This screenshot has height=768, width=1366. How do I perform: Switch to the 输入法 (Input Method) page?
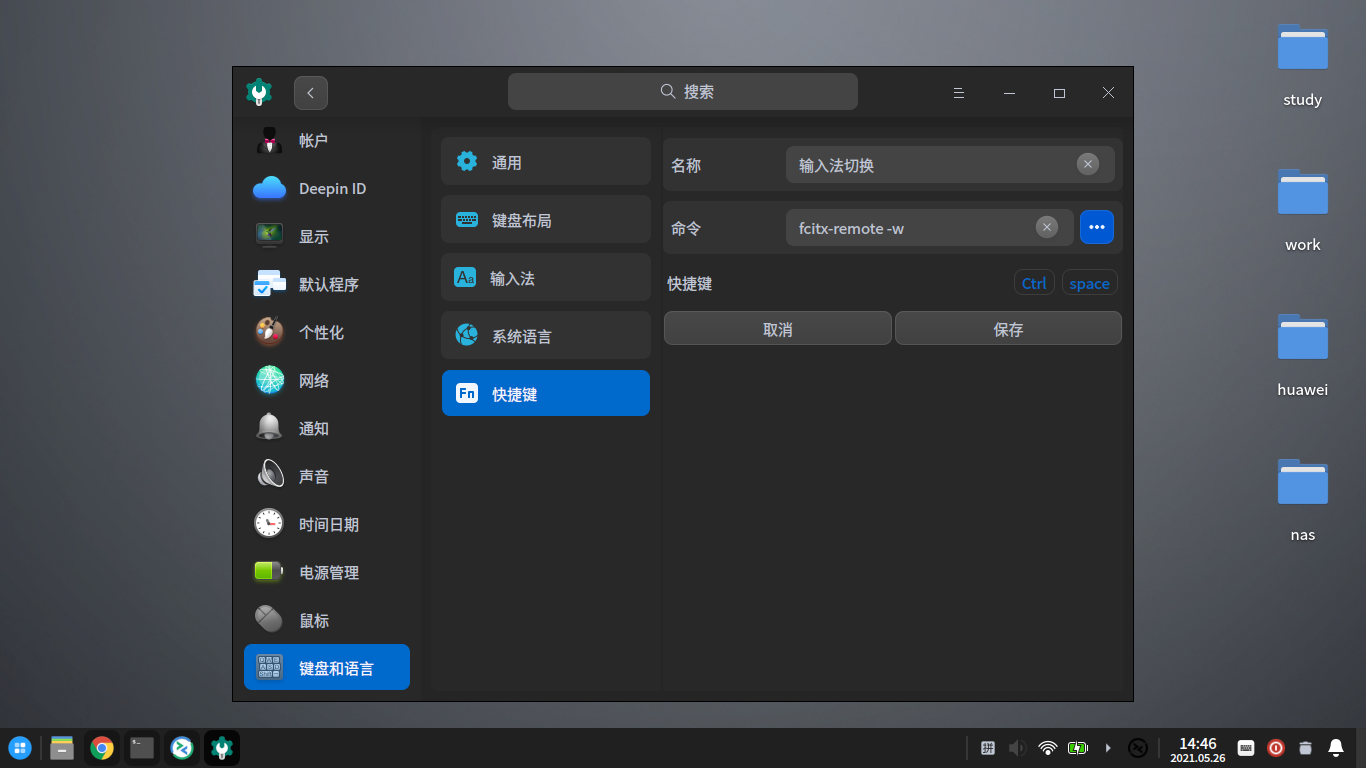[546, 278]
